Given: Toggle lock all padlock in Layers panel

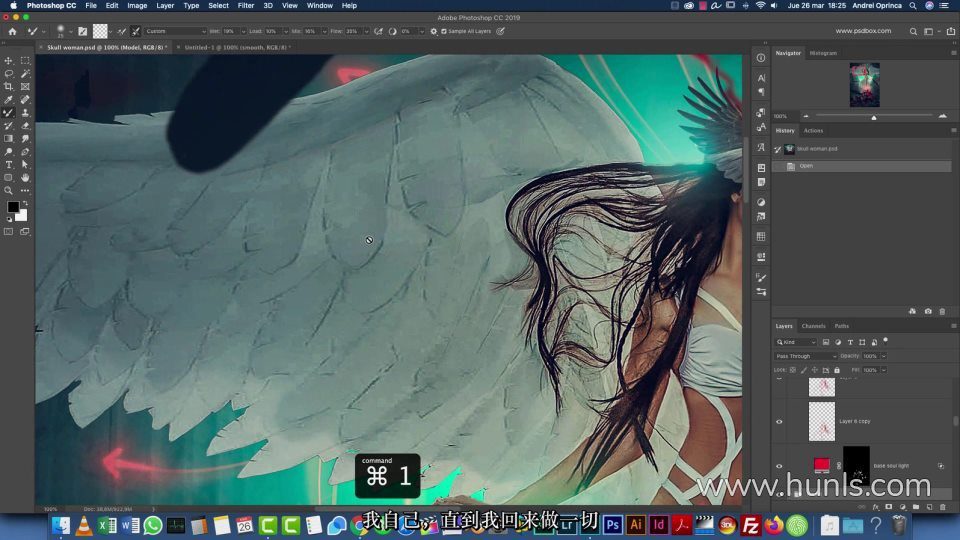Looking at the screenshot, I should 837,370.
